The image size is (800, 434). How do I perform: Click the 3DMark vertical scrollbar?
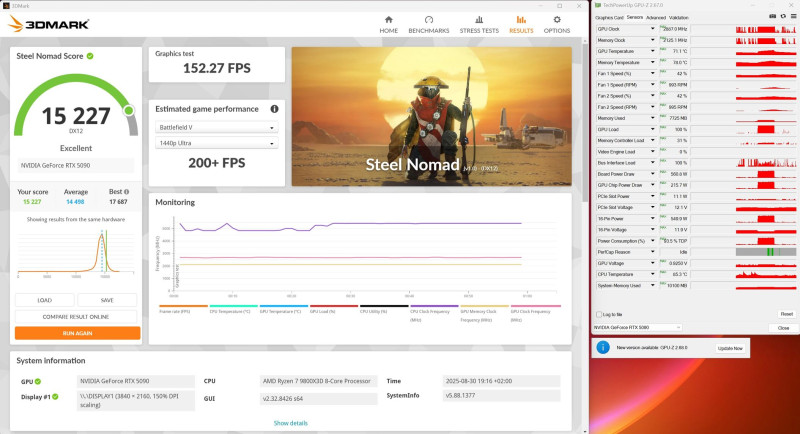585,122
